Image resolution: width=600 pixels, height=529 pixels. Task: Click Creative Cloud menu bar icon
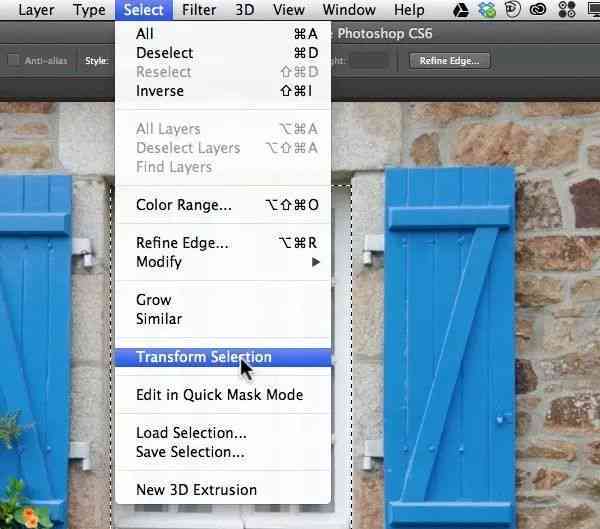[538, 10]
